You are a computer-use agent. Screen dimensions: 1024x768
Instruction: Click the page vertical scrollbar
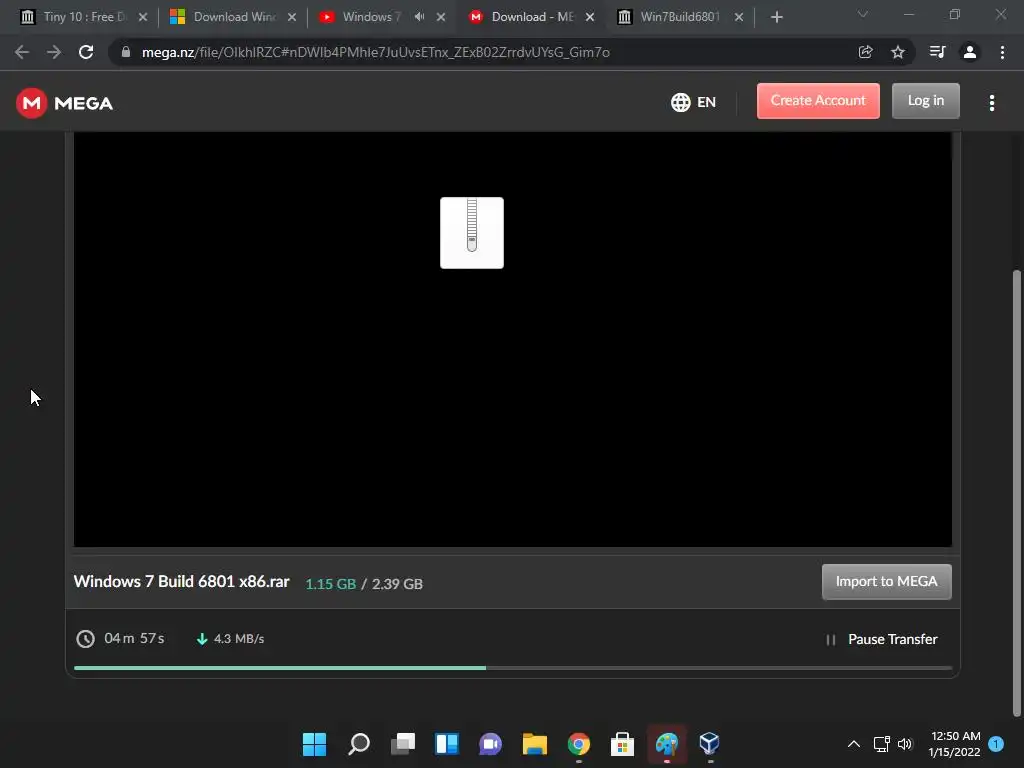point(1016,493)
